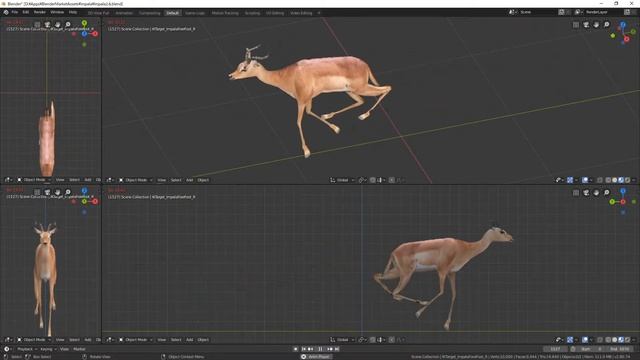The height and width of the screenshot is (360, 640).
Task: Click the zoom magnifier icon in perspective viewport
Action: coord(607,25)
